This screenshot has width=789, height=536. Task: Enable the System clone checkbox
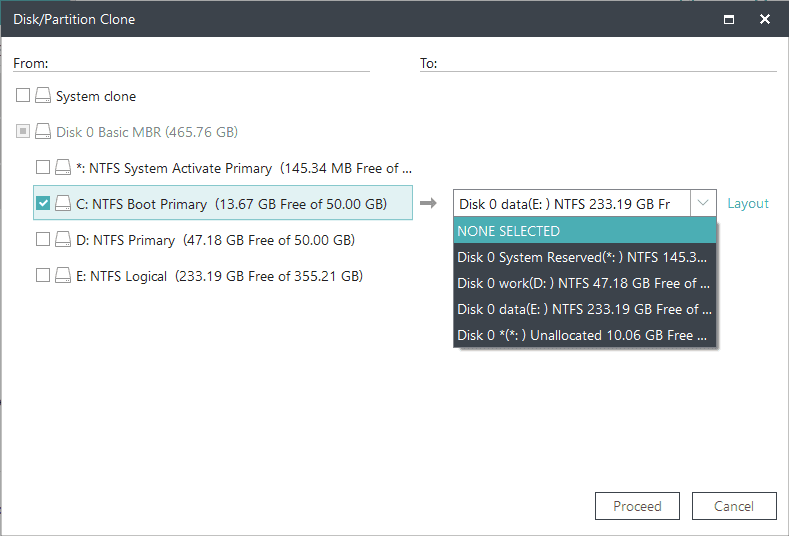pos(23,97)
